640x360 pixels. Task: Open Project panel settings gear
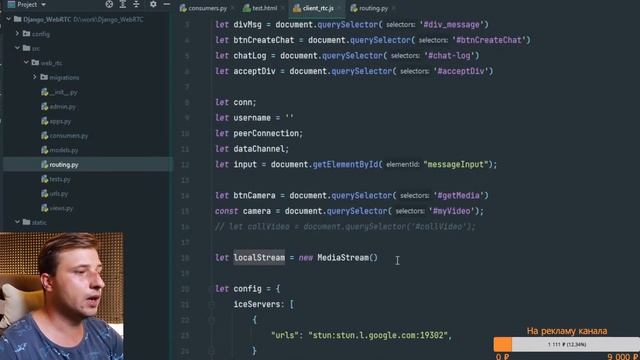153,4
